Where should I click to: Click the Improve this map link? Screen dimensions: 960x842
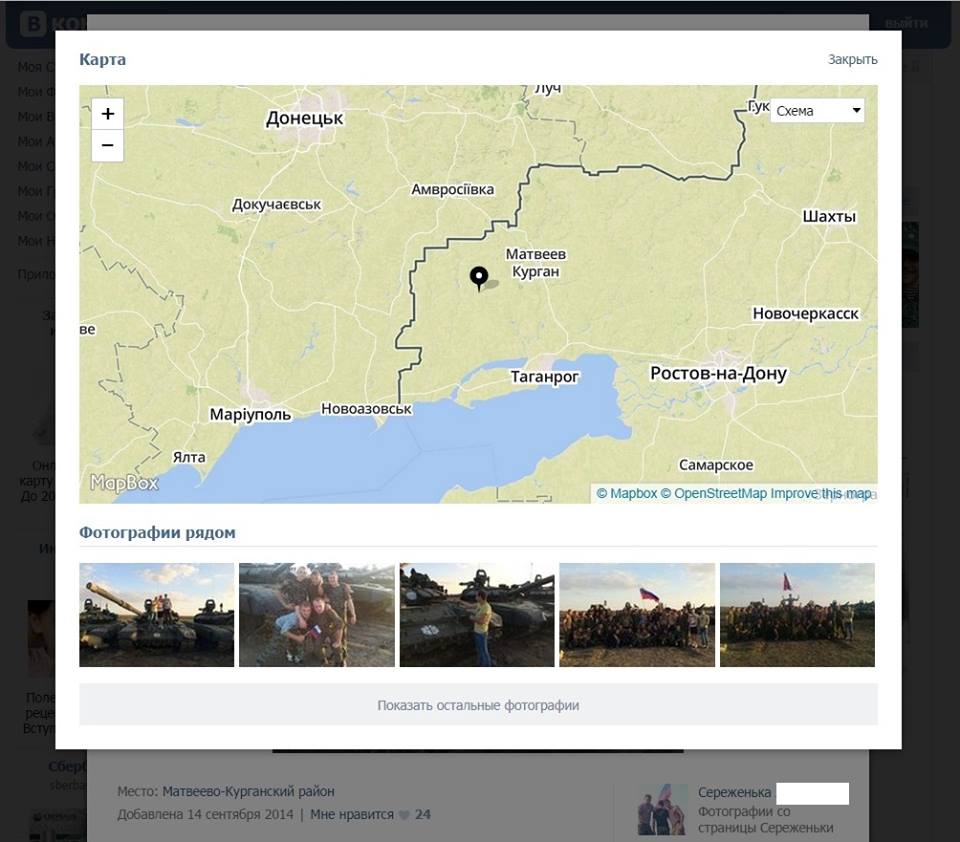pyautogui.click(x=820, y=493)
